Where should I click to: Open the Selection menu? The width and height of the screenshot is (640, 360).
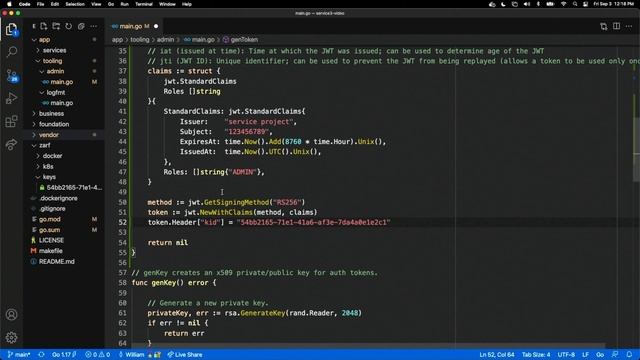[75, 4]
